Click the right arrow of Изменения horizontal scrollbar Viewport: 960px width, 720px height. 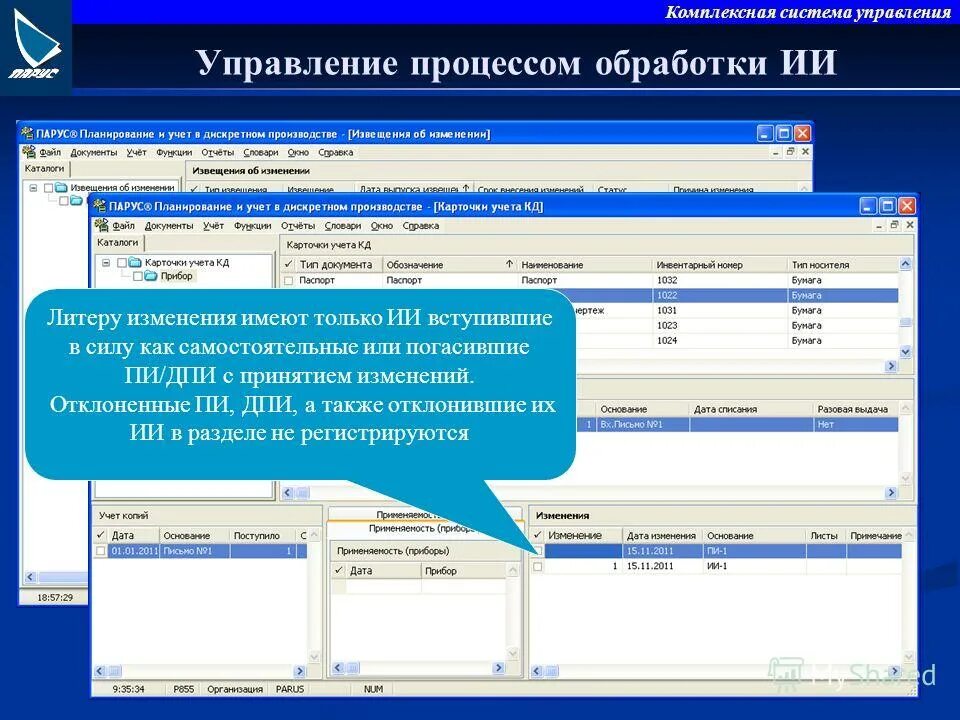(x=897, y=670)
